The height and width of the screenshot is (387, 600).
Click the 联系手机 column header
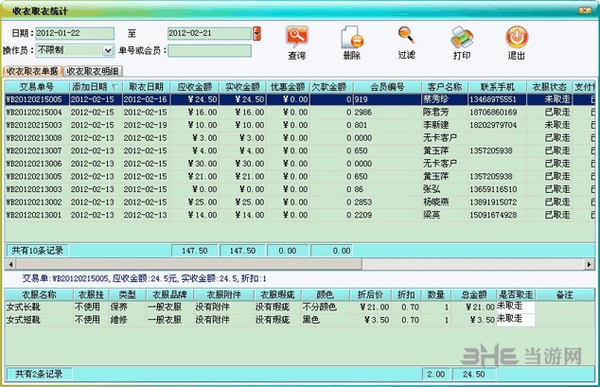[x=497, y=87]
